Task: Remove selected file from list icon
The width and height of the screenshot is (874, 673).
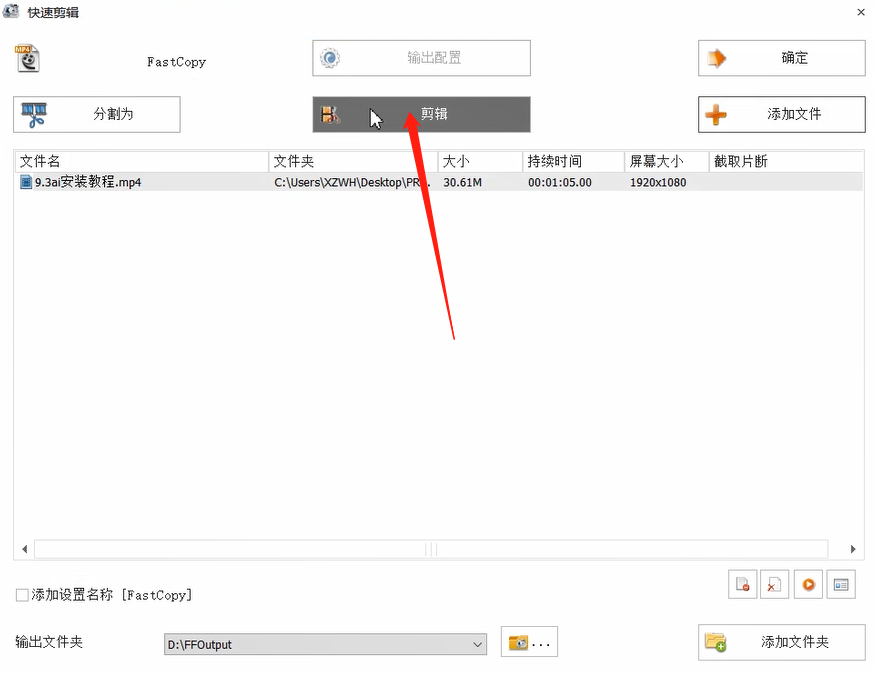Action: click(742, 584)
